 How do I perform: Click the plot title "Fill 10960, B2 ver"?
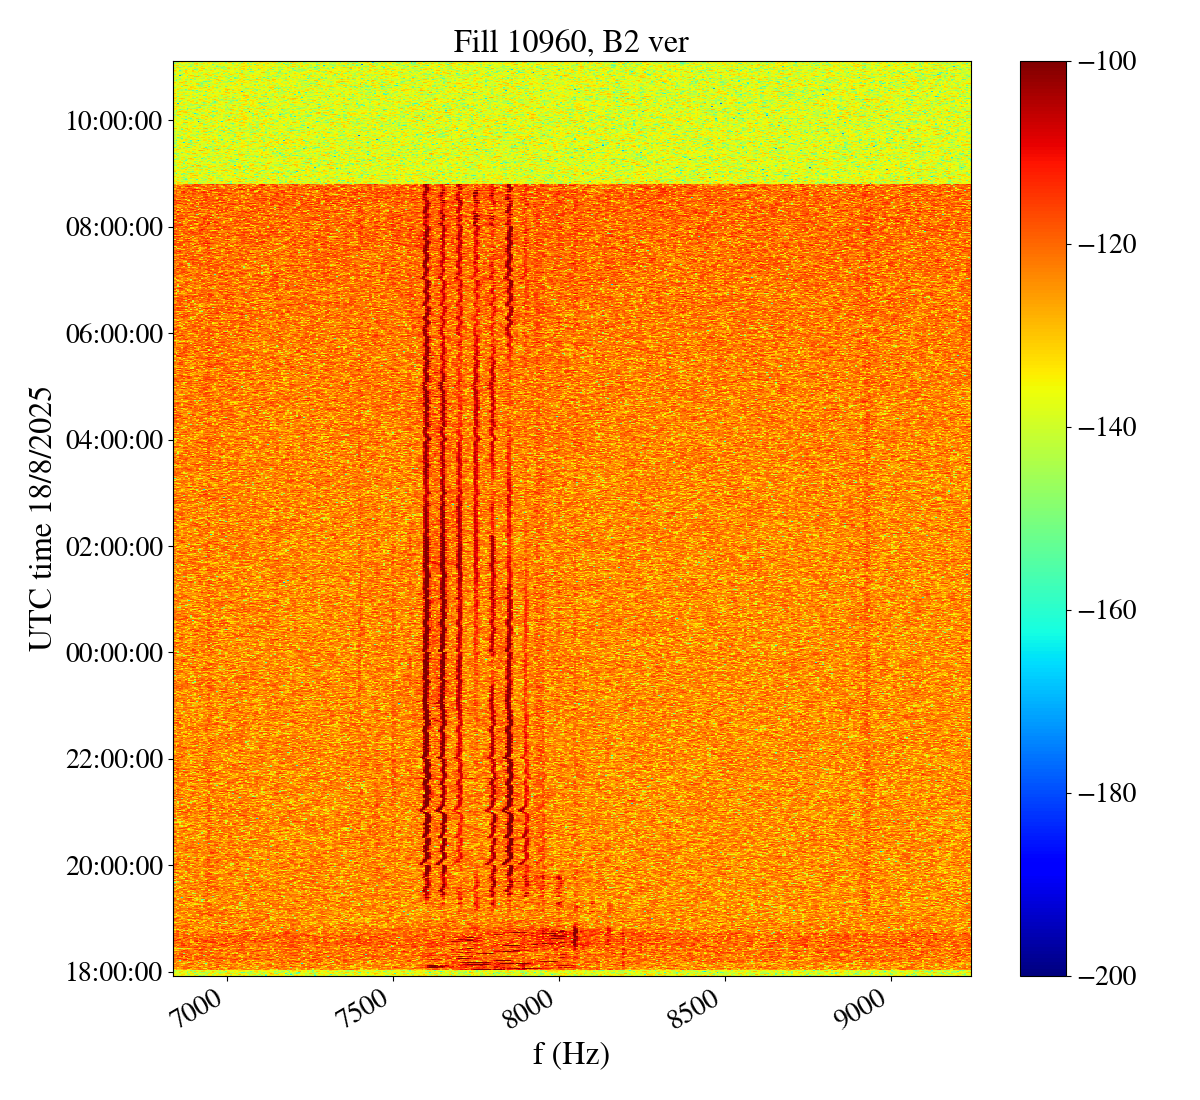click(x=571, y=41)
